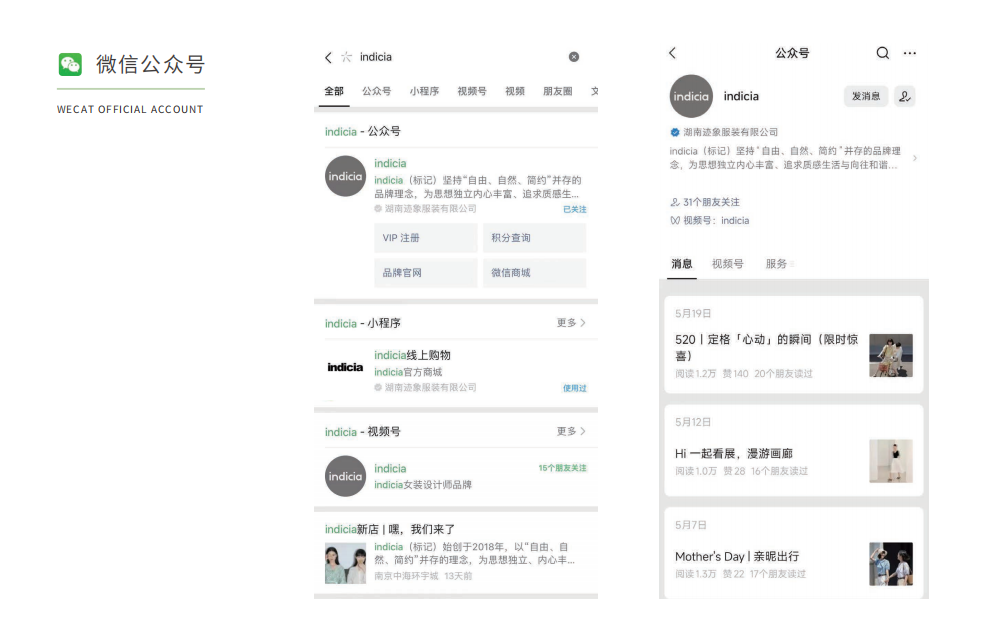Go back from the indicia search screen

pyautogui.click(x=328, y=57)
